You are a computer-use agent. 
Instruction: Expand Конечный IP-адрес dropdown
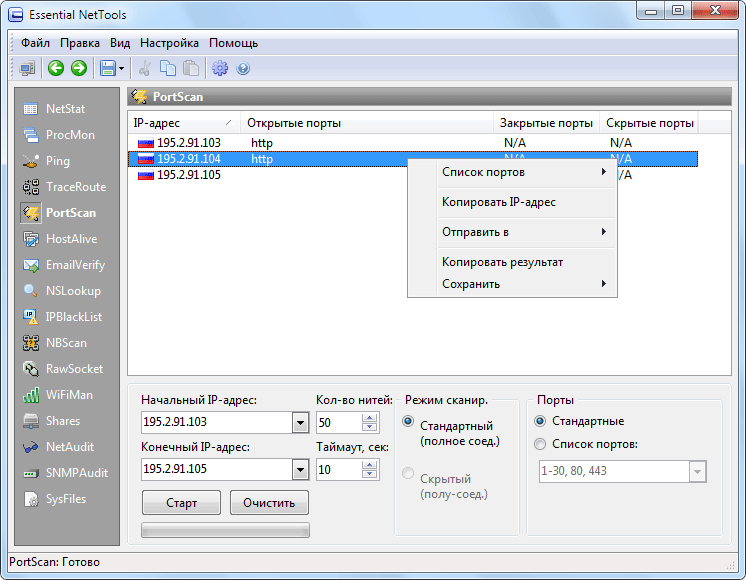coord(300,470)
